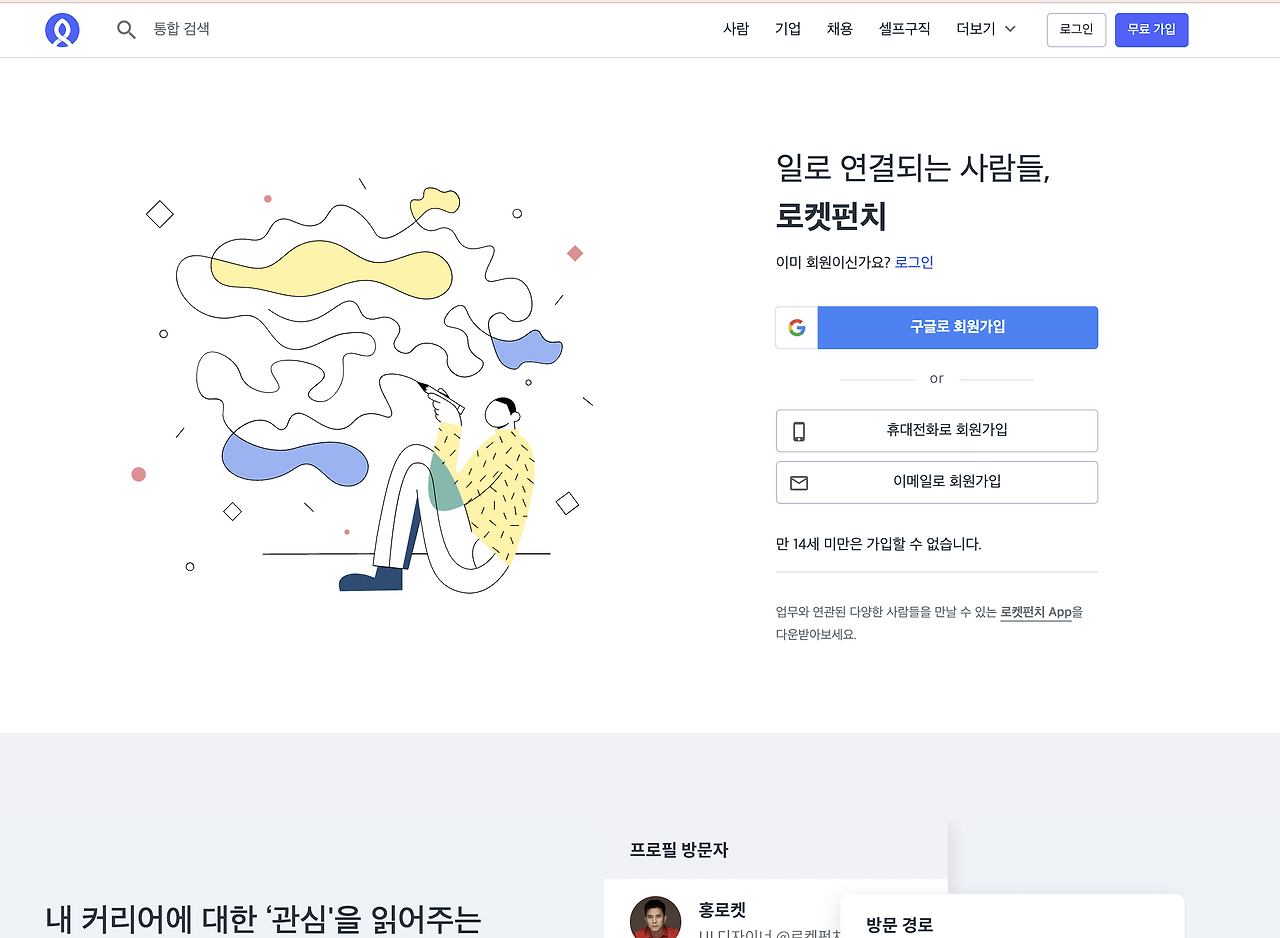Screen dimensions: 1280x938
Task: Click the search magnifier icon
Action: tap(126, 29)
